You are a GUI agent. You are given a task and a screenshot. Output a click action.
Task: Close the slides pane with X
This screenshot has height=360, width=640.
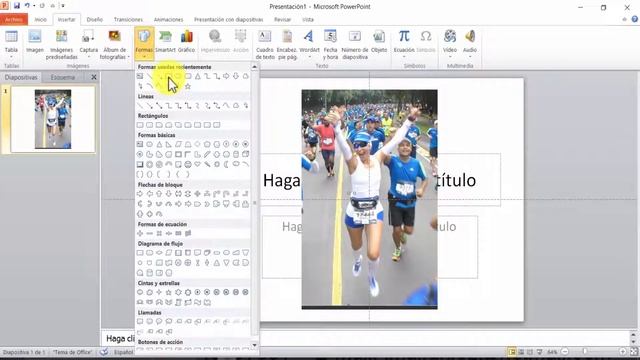[x=94, y=77]
